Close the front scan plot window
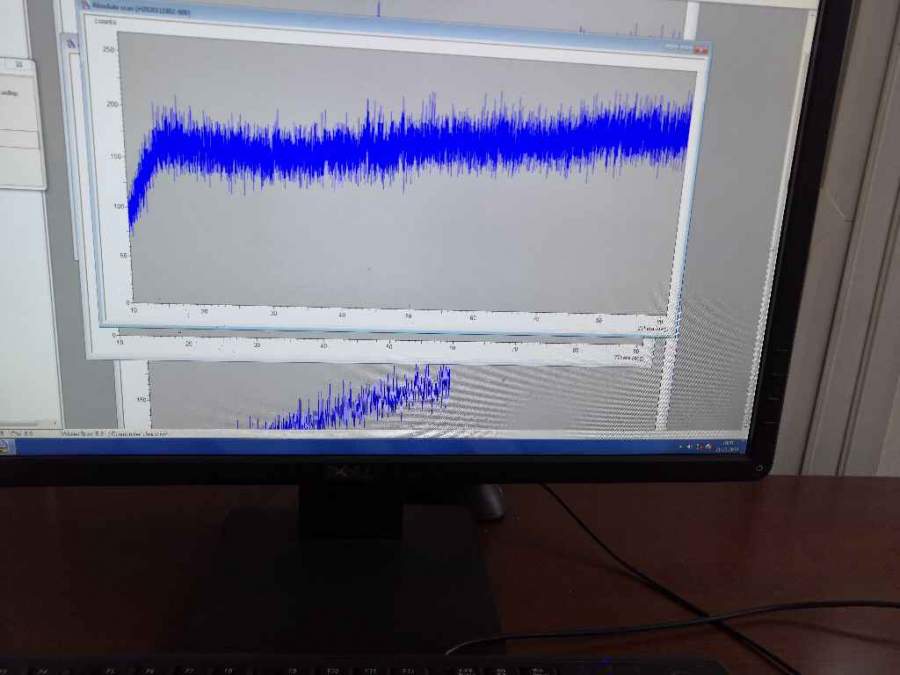900x675 pixels. 701,48
